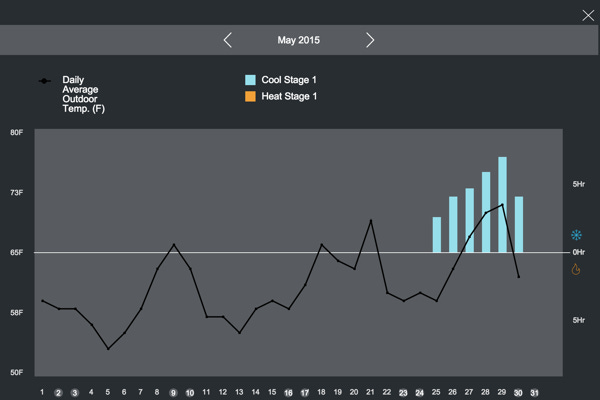Click day 21 on the date axis
This screenshot has height=400, width=600.
coord(370,392)
